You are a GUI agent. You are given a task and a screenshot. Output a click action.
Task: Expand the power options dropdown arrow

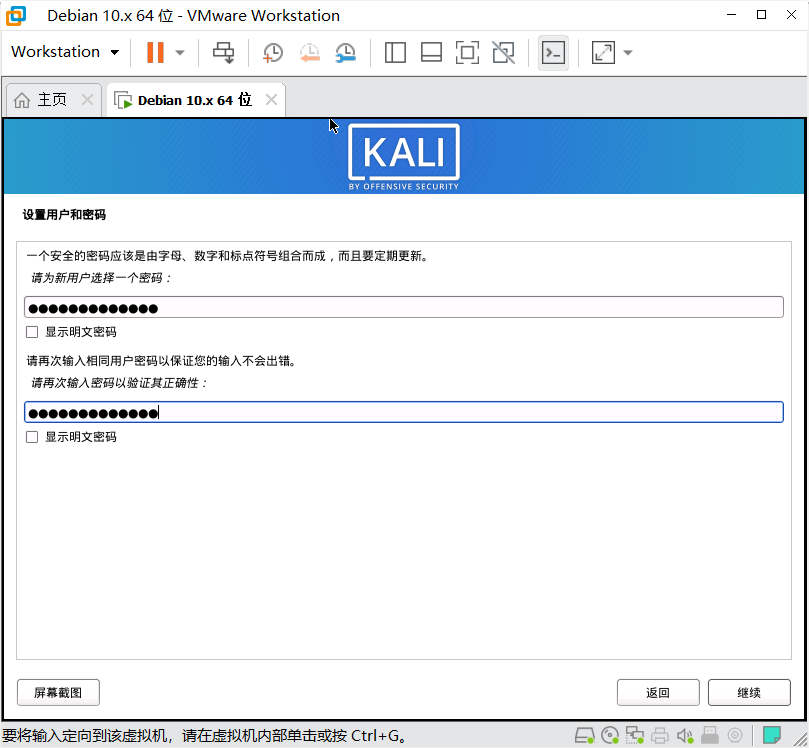[180, 53]
